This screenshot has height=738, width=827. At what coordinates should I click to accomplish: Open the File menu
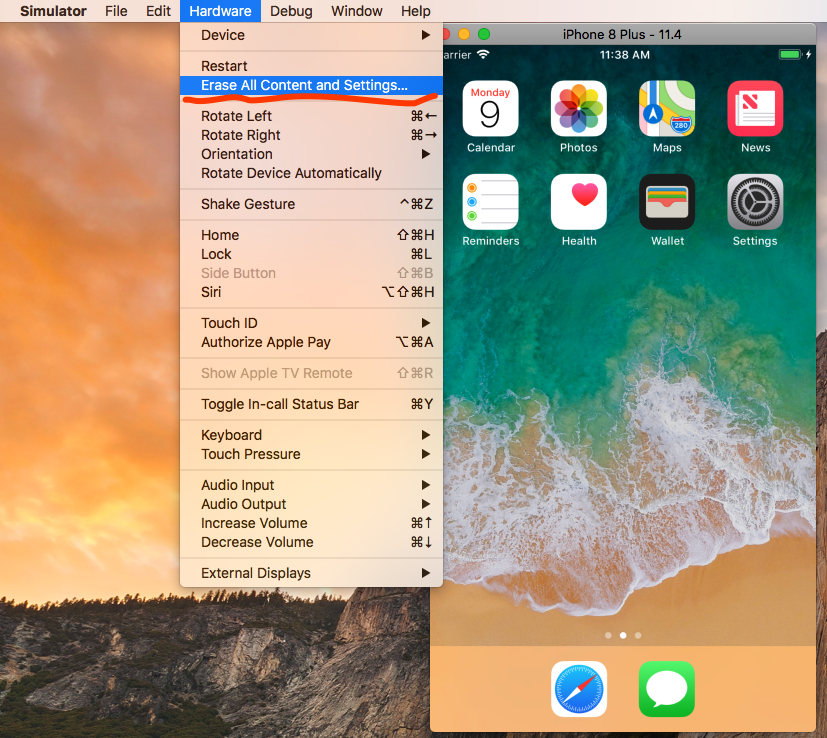pyautogui.click(x=116, y=11)
